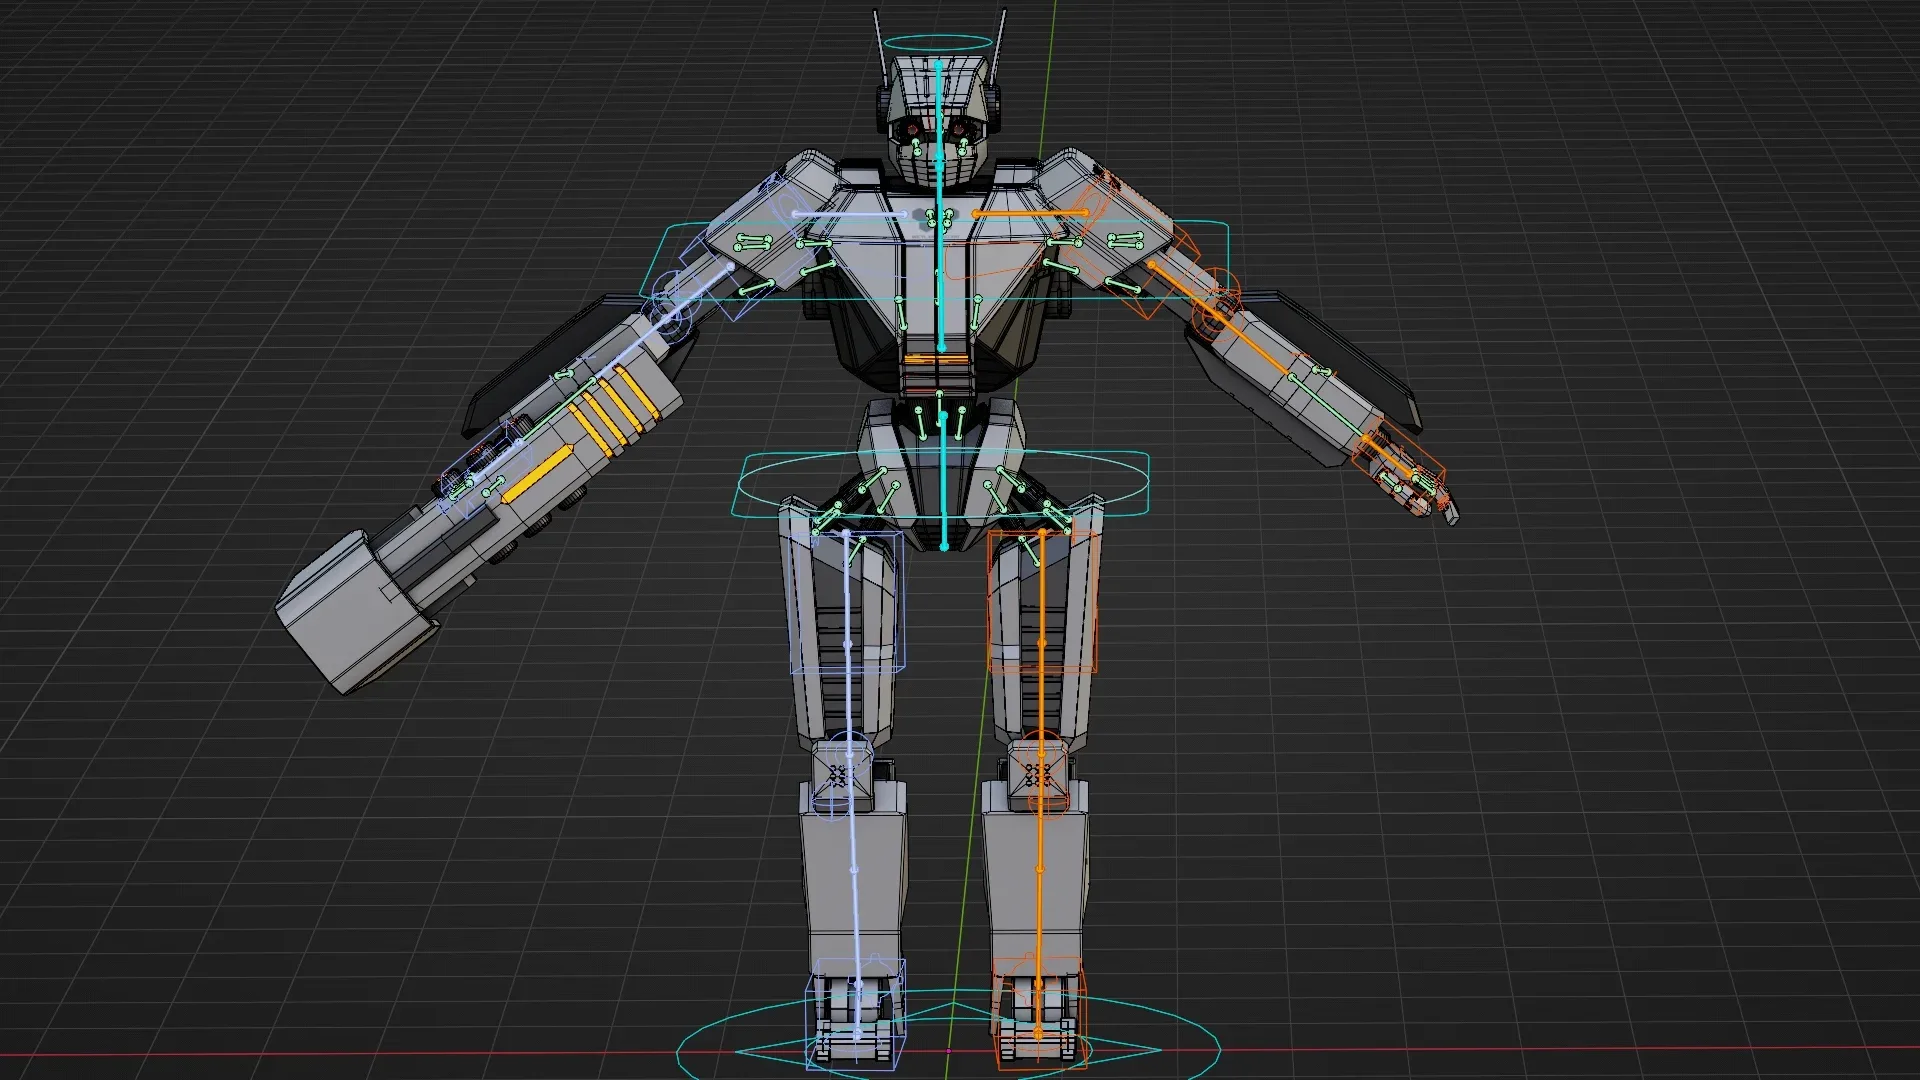
Task: Select the lavender right shoulder bone
Action: point(848,213)
